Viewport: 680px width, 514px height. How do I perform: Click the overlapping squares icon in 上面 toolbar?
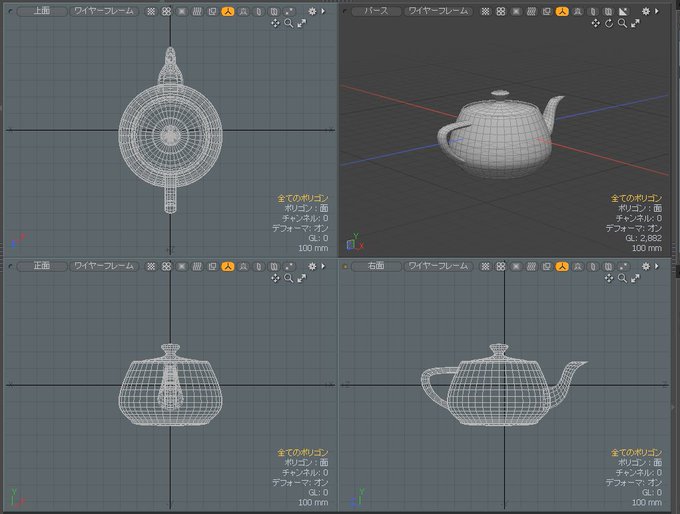212,11
